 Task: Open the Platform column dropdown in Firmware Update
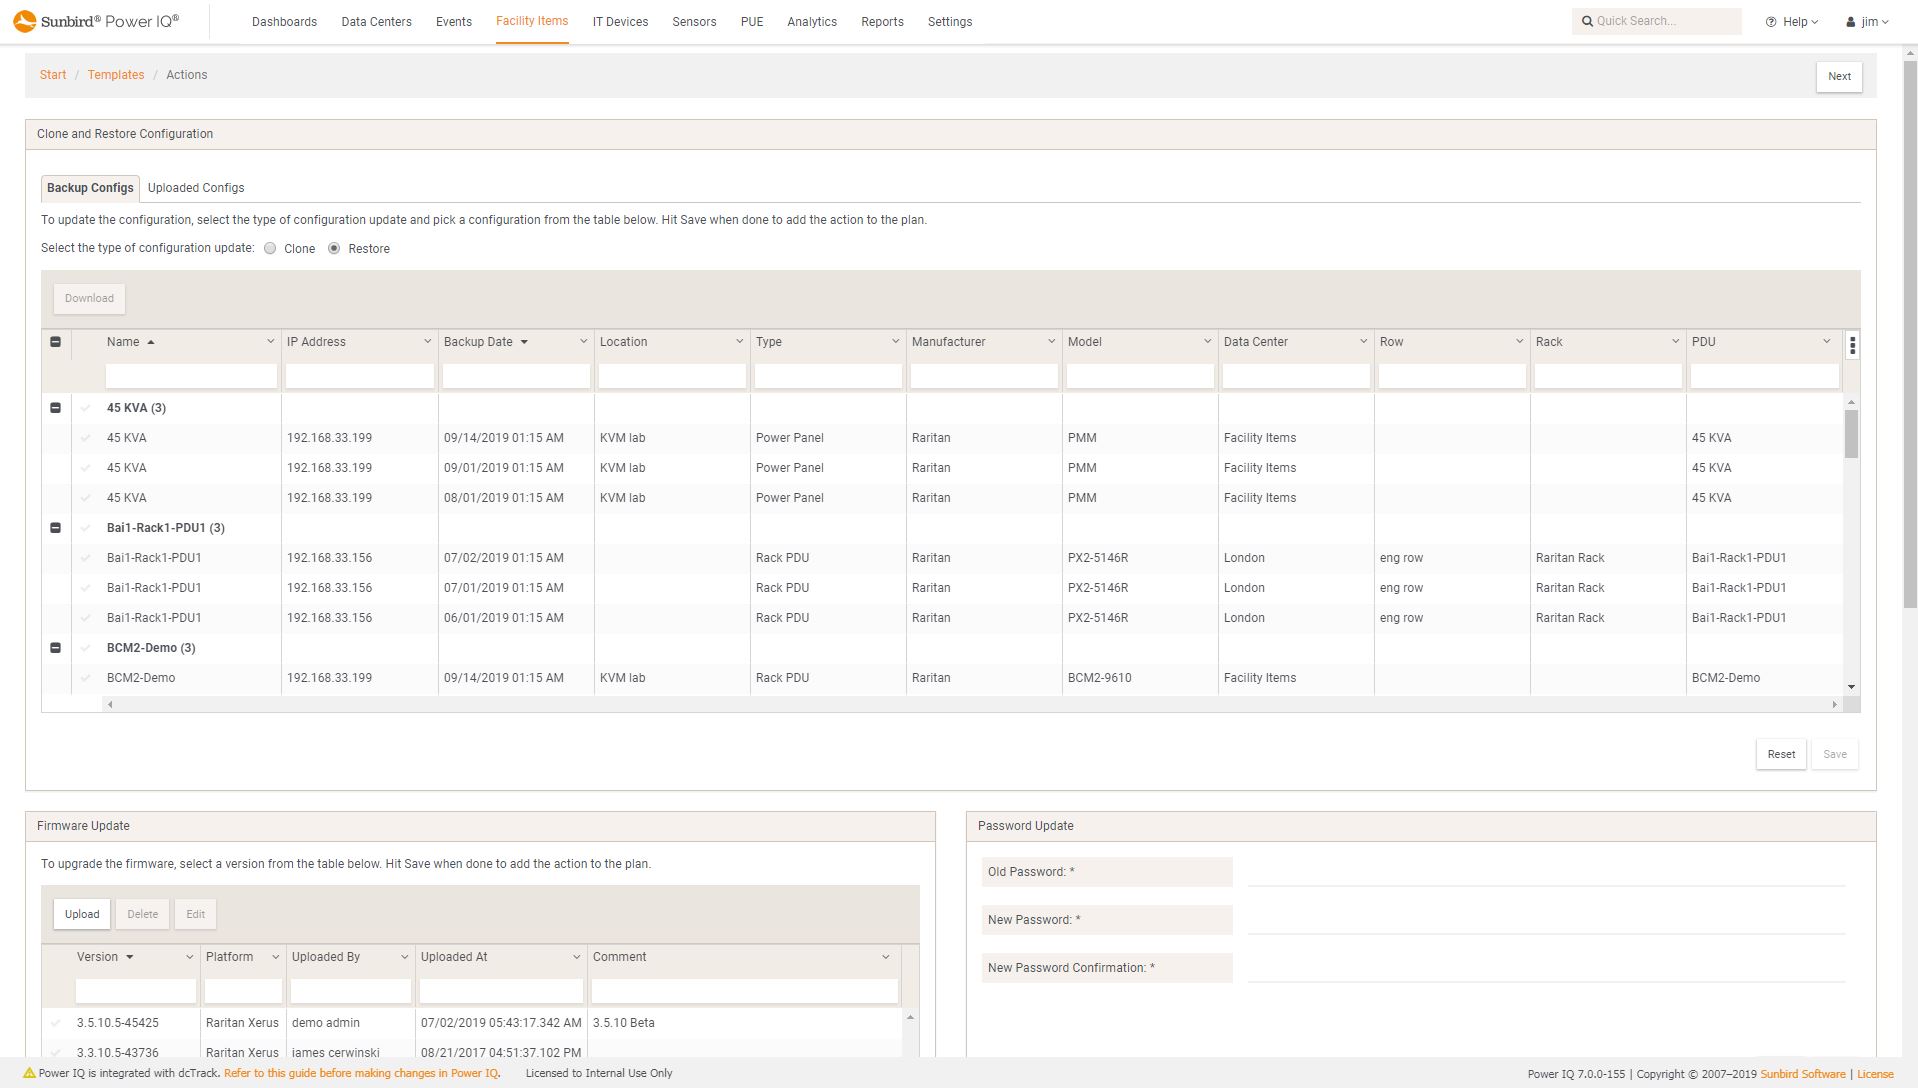coord(273,957)
